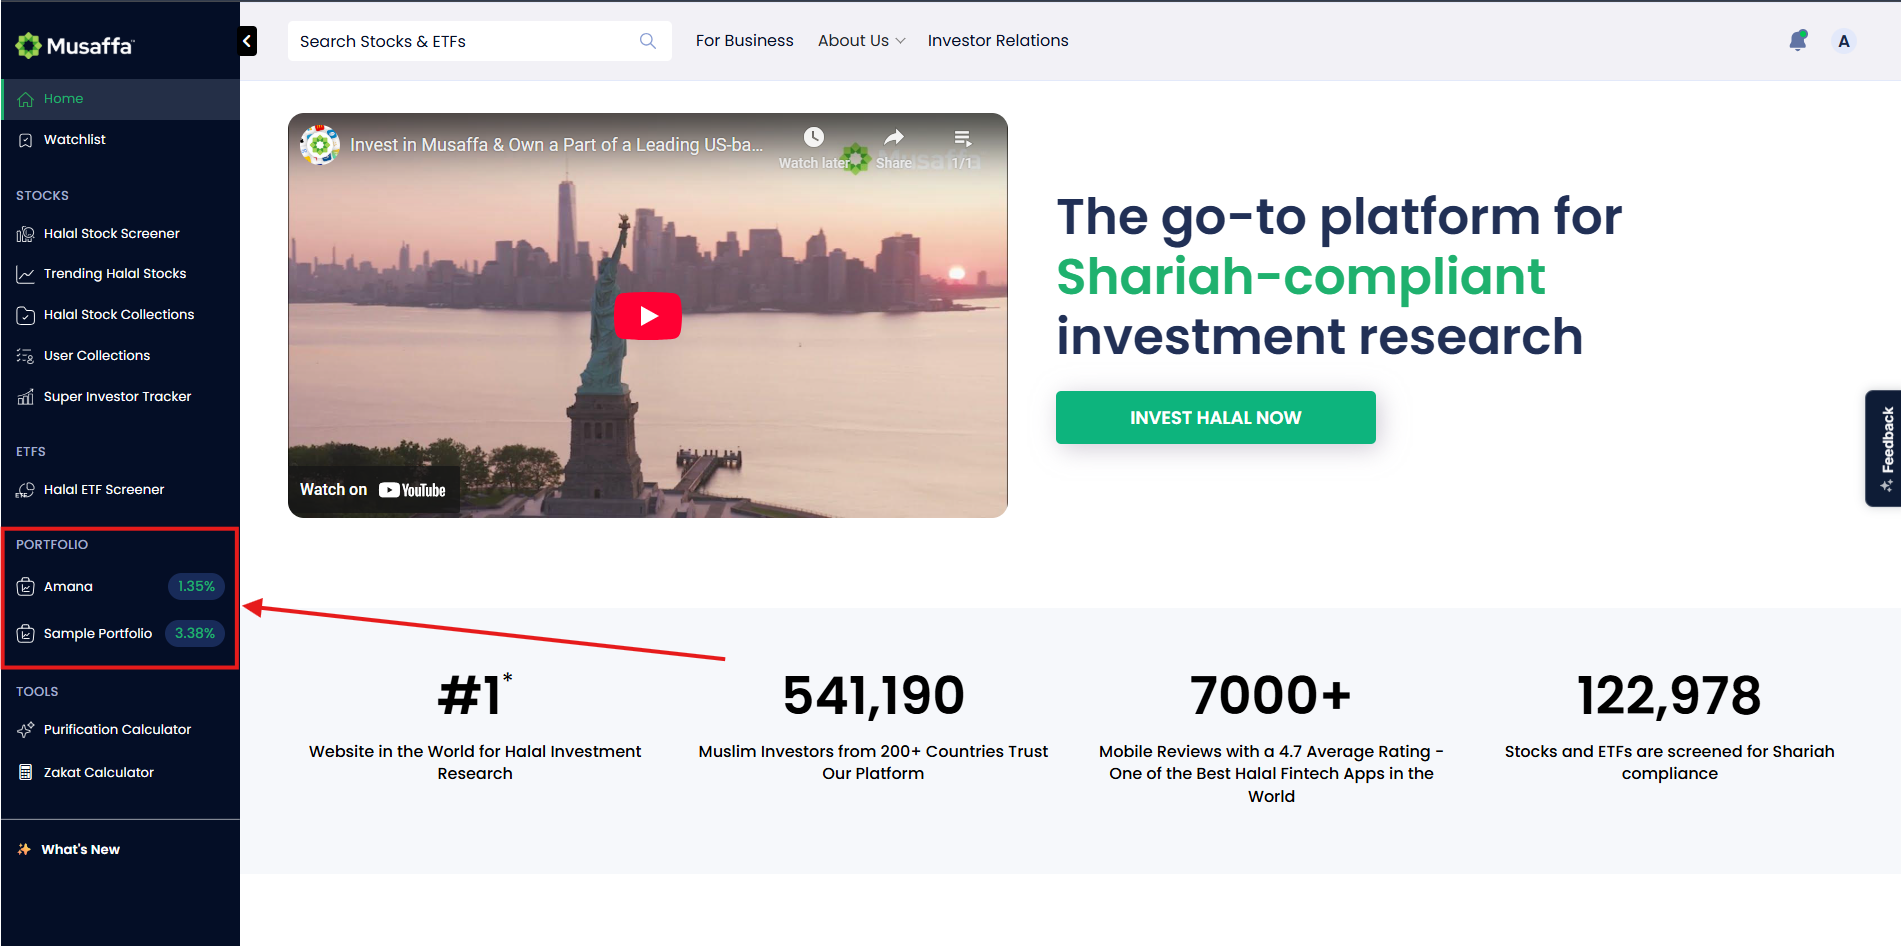Viewport: 1901px width, 946px height.
Task: Open Investor Relations link
Action: (998, 41)
